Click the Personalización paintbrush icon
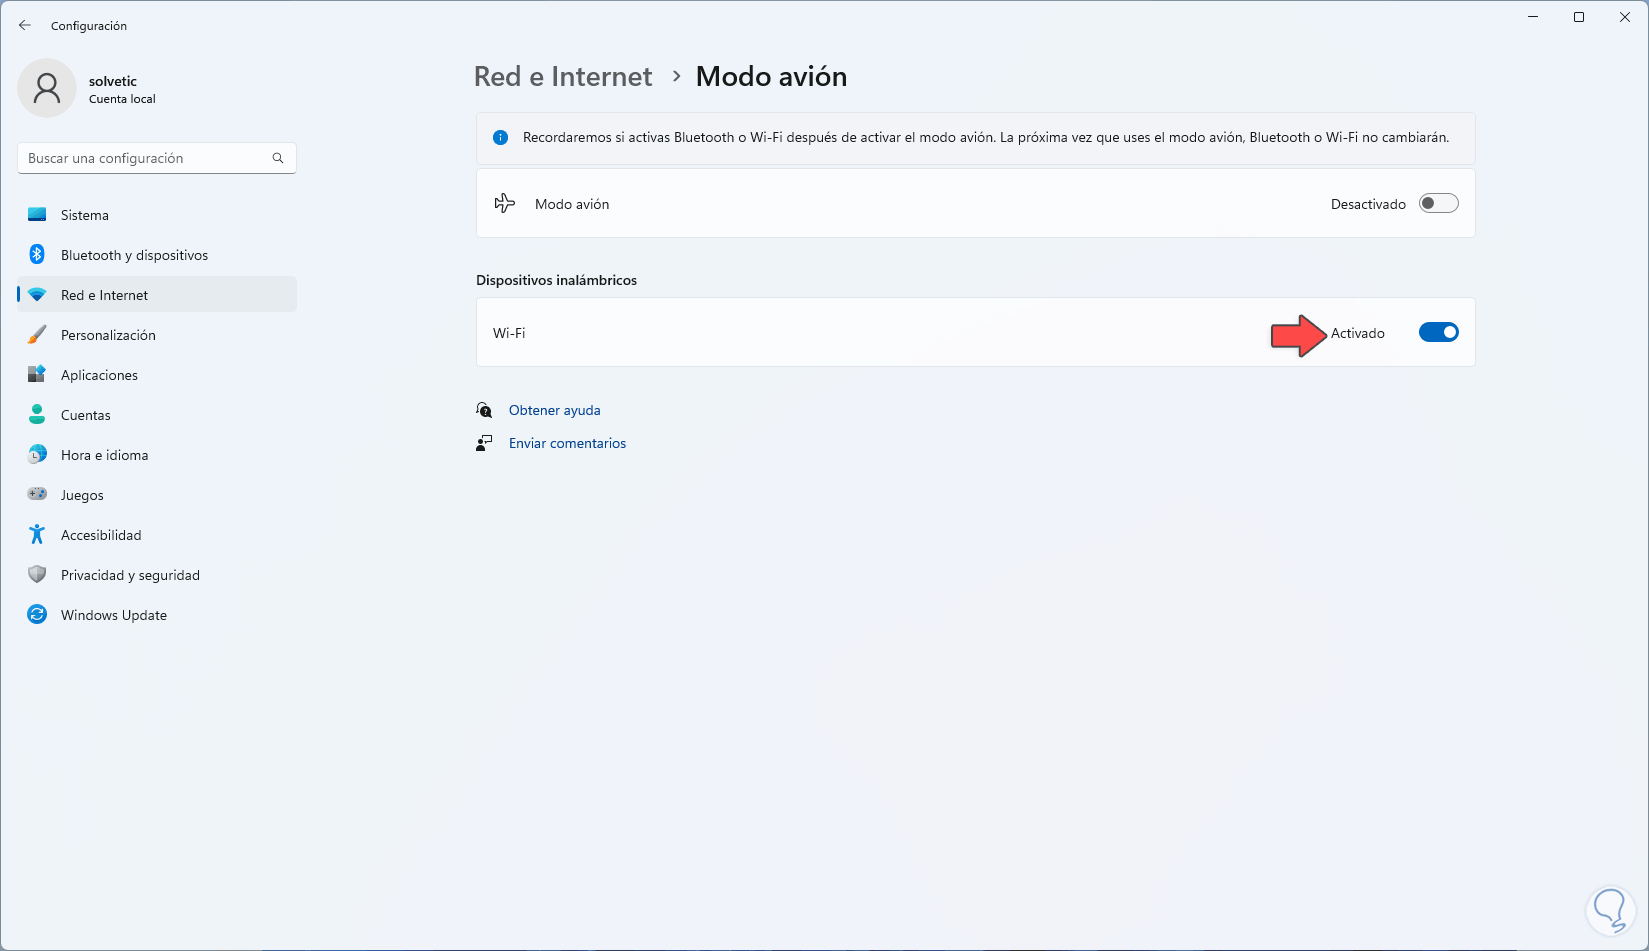Image resolution: width=1649 pixels, height=951 pixels. tap(37, 335)
